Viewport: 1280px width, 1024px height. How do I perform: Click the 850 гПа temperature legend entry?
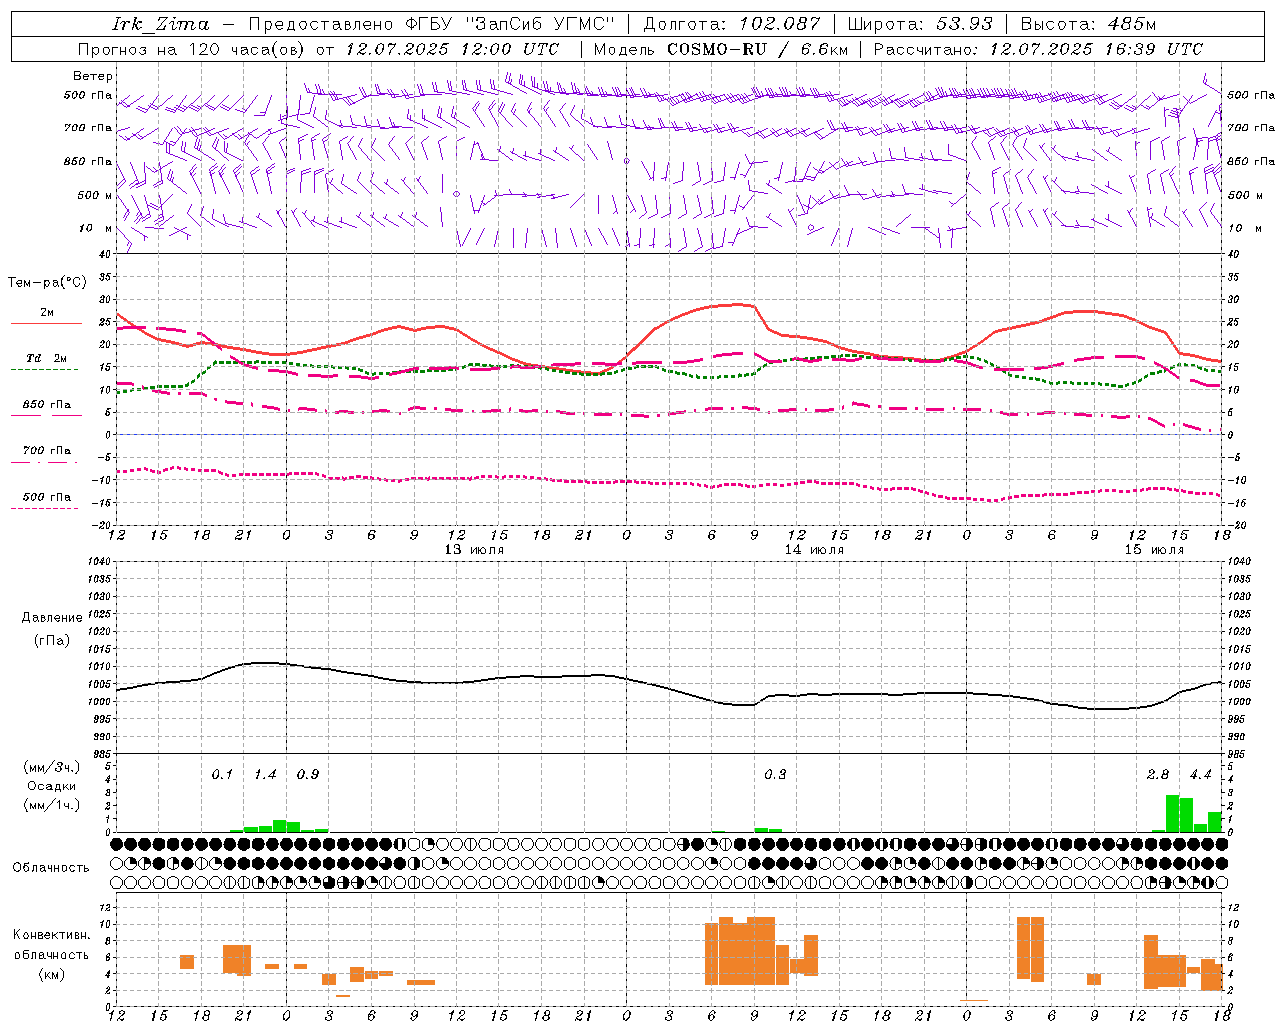(x=47, y=404)
